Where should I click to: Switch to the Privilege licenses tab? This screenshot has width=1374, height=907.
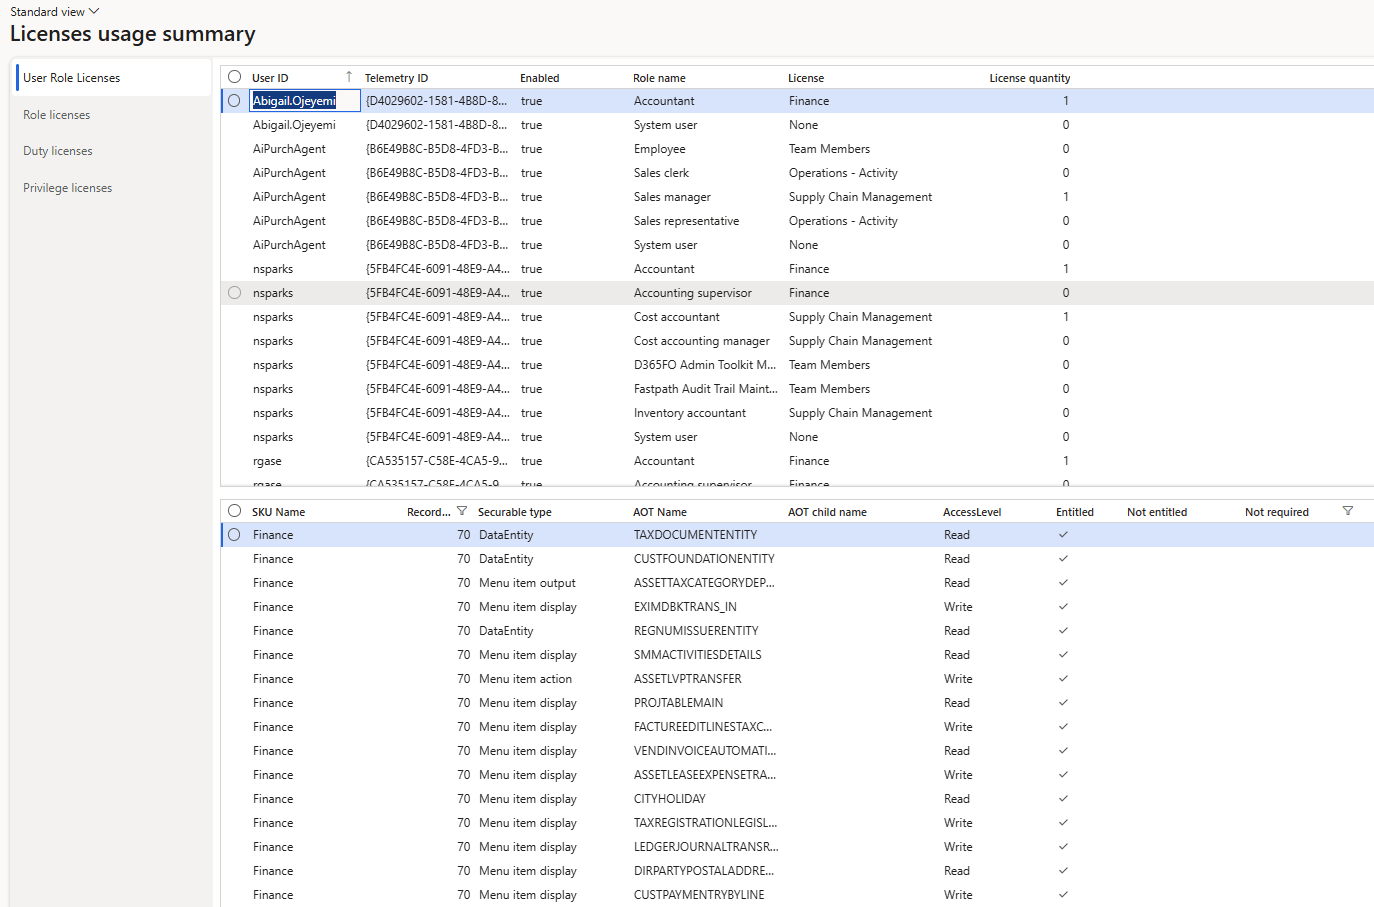click(68, 188)
